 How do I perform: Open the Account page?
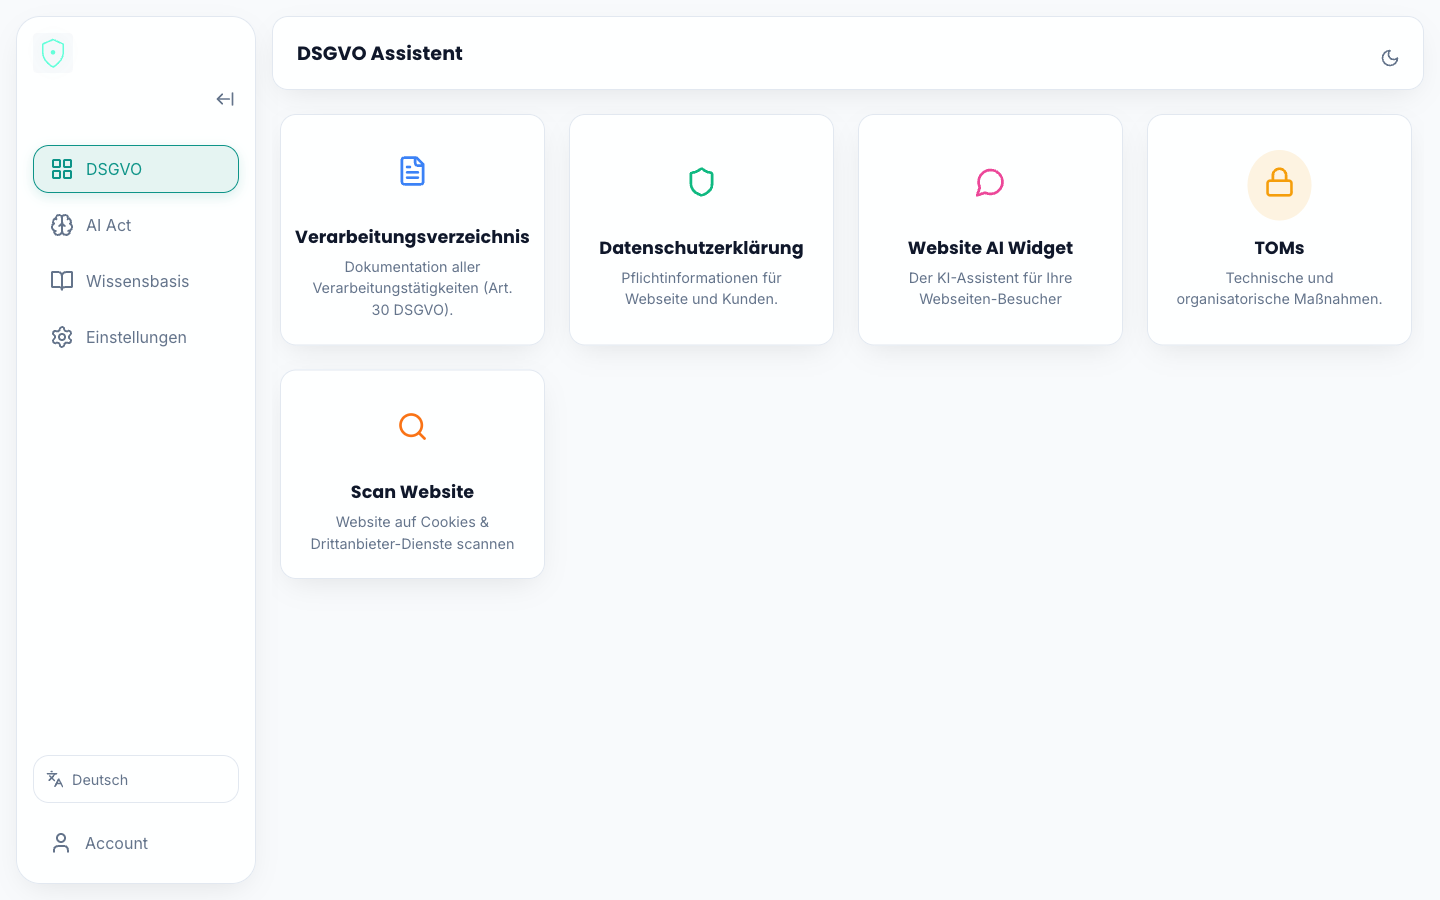coord(116,843)
